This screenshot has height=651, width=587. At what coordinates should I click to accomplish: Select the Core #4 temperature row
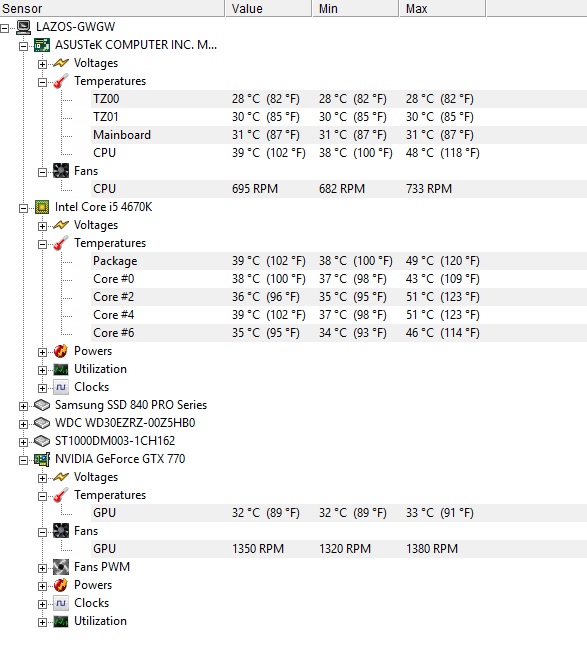(x=339, y=315)
